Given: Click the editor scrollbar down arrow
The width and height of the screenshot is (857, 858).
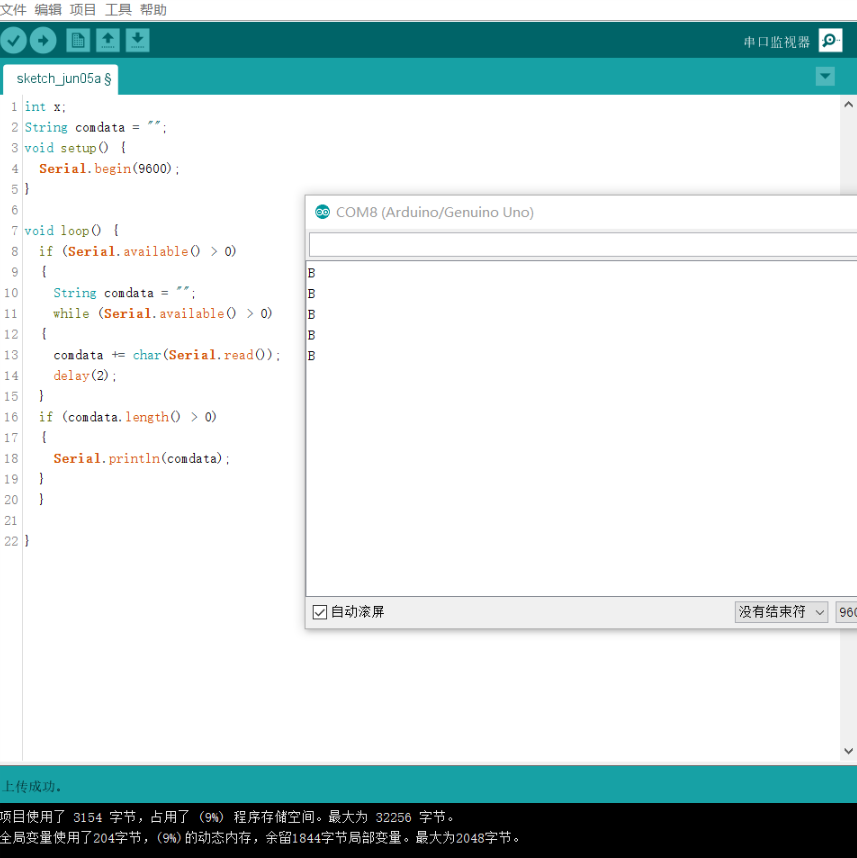Looking at the screenshot, I should coord(848,751).
